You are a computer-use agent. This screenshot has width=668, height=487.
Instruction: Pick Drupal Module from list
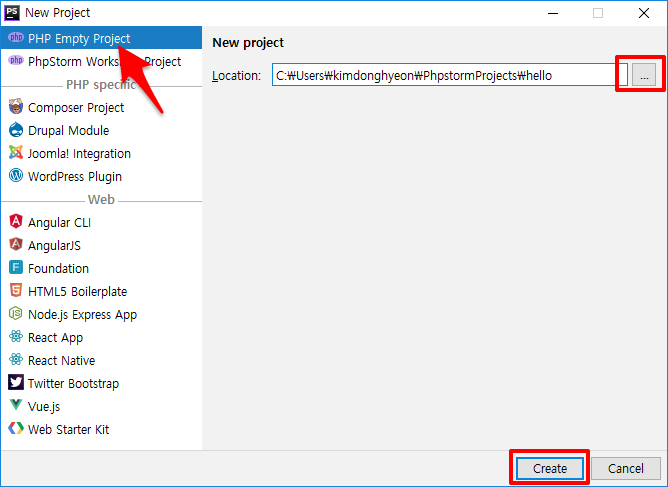[x=69, y=130]
